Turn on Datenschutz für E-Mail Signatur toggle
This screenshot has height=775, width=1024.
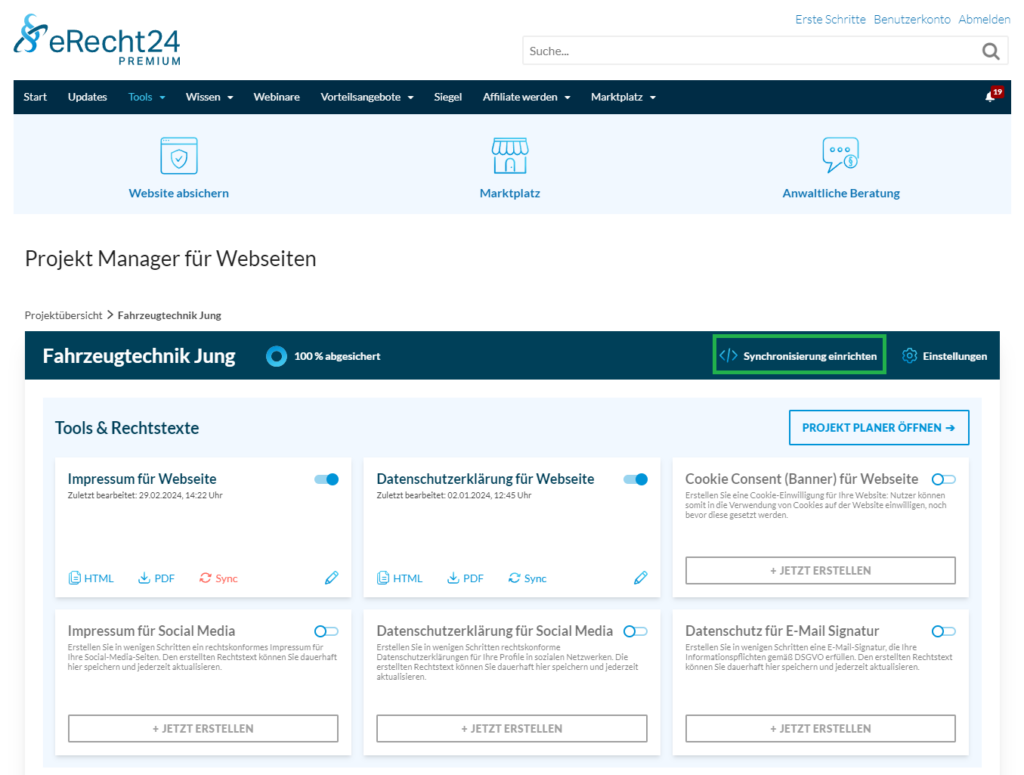[943, 631]
